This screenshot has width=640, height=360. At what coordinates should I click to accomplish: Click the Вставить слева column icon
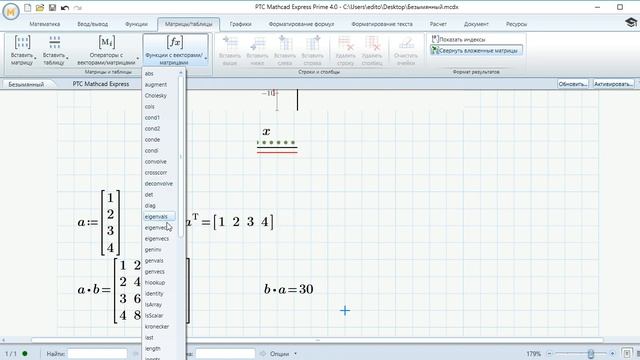(x=285, y=43)
